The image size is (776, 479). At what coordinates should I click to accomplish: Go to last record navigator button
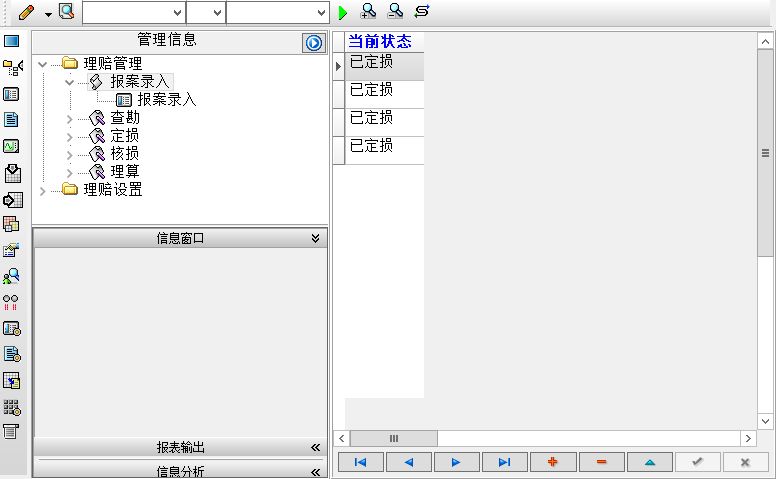(x=504, y=462)
